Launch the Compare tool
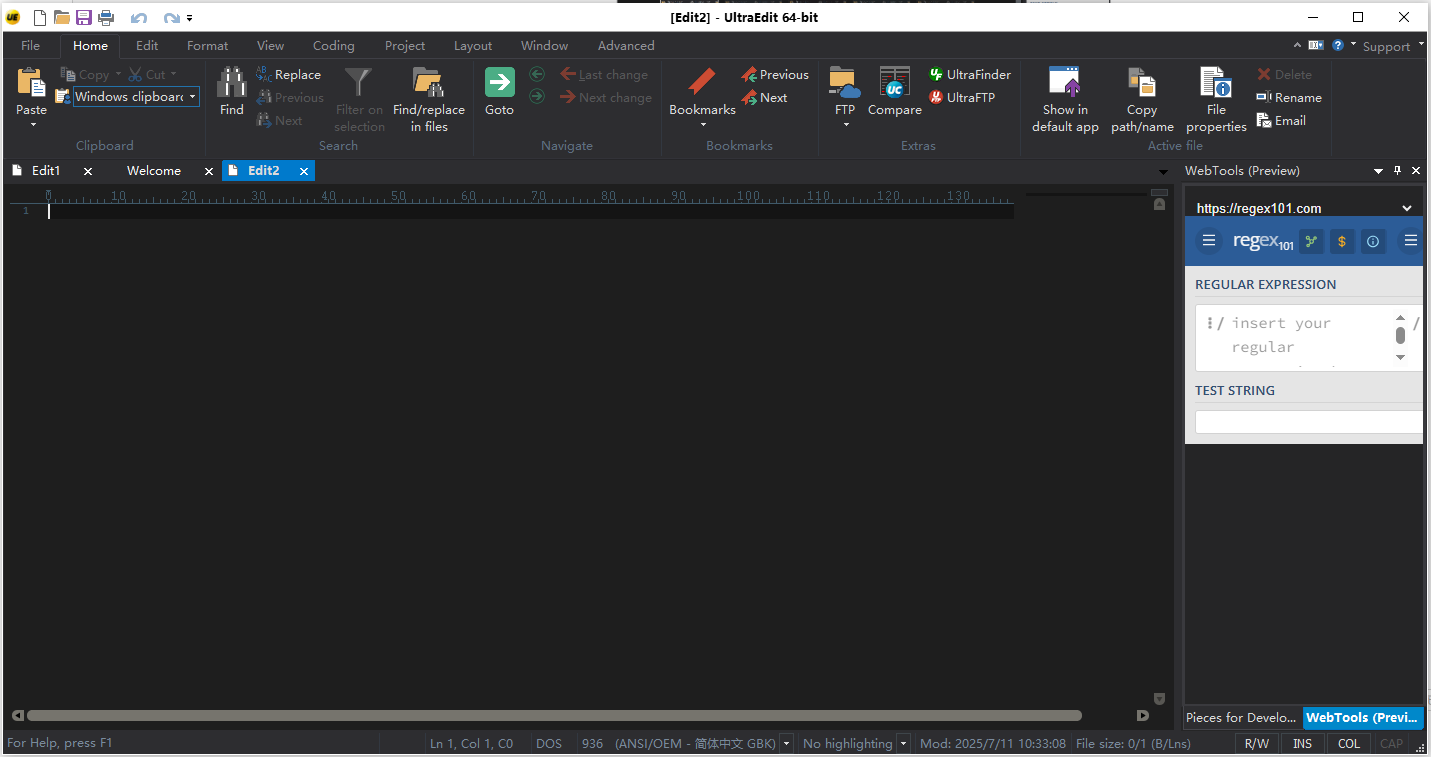This screenshot has height=757, width=1431. tap(894, 84)
